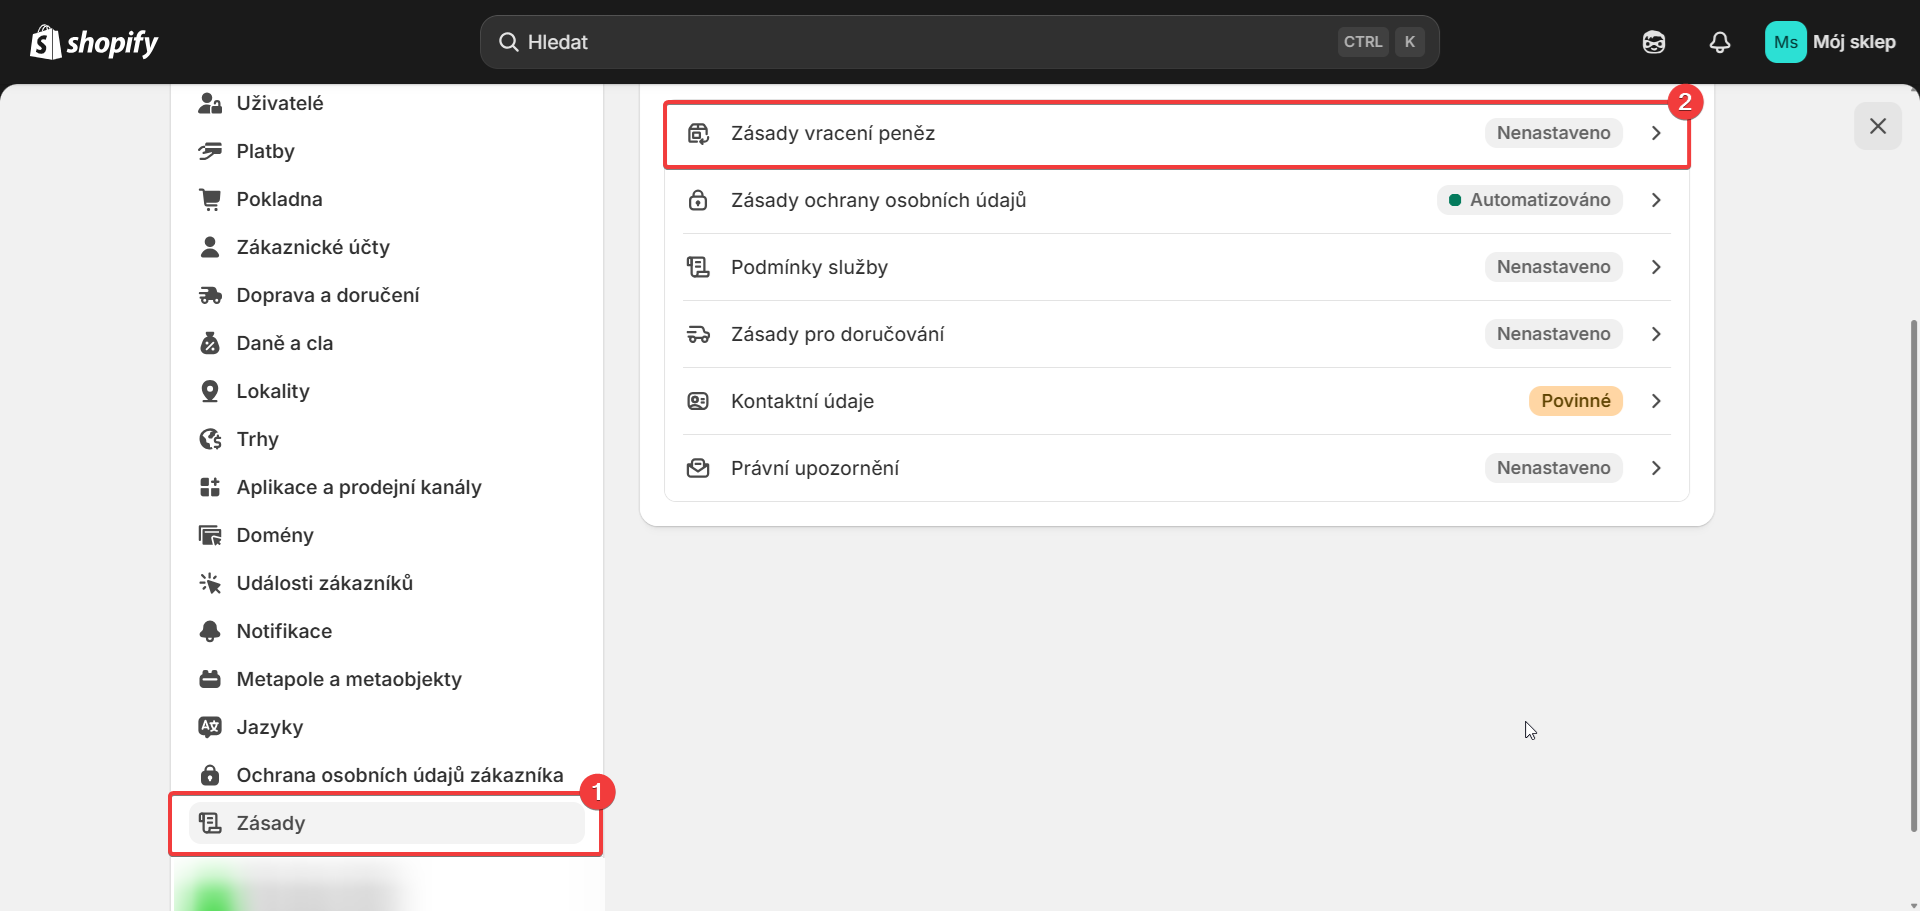Screen dimensions: 1920x911
Task: Click the Notifikace bell icon in sidebar
Action: click(210, 631)
